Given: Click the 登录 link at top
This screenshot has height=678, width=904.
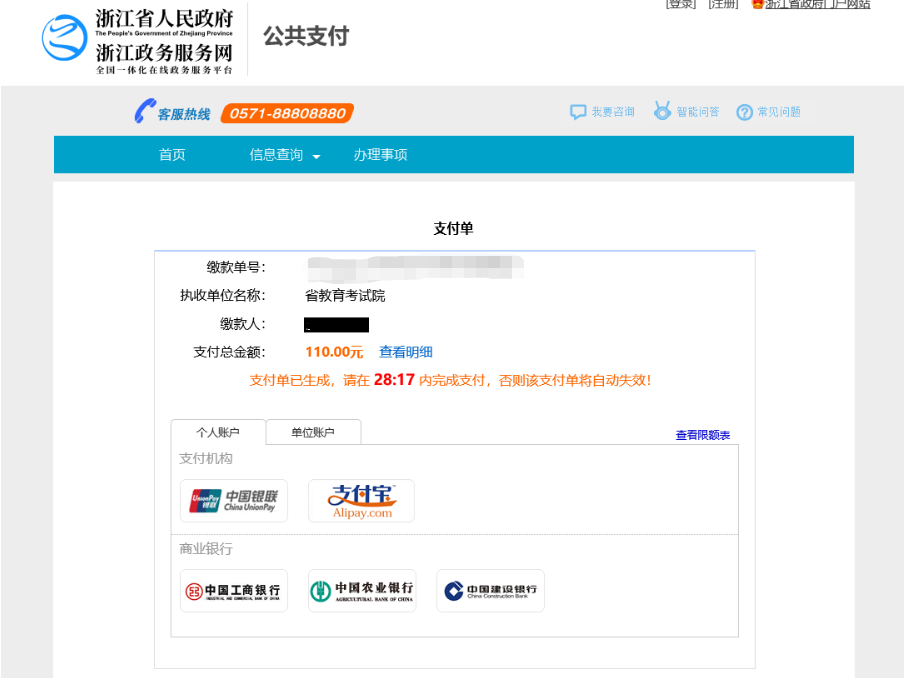Looking at the screenshot, I should point(681,4).
